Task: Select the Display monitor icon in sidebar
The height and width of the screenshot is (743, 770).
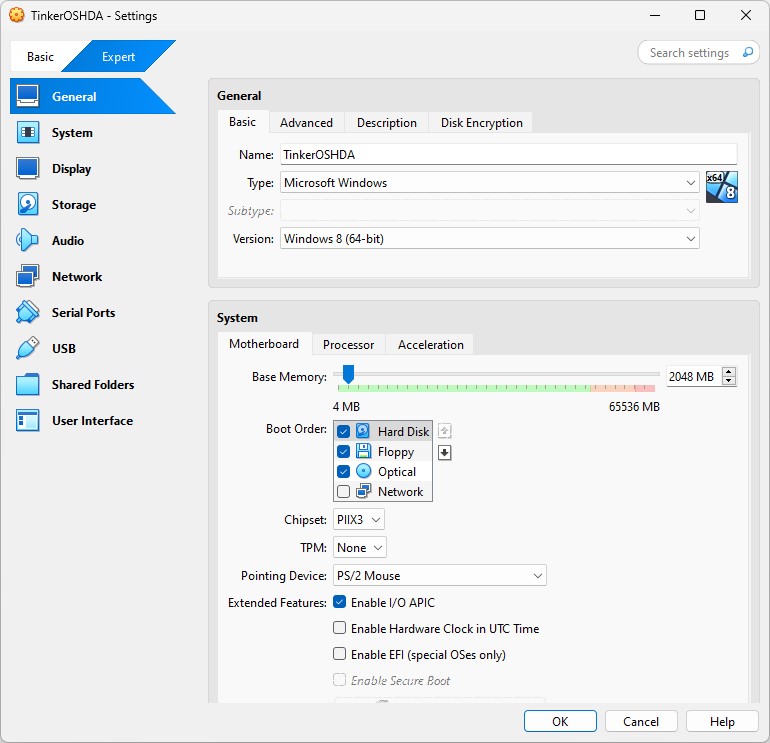Action: coord(28,168)
